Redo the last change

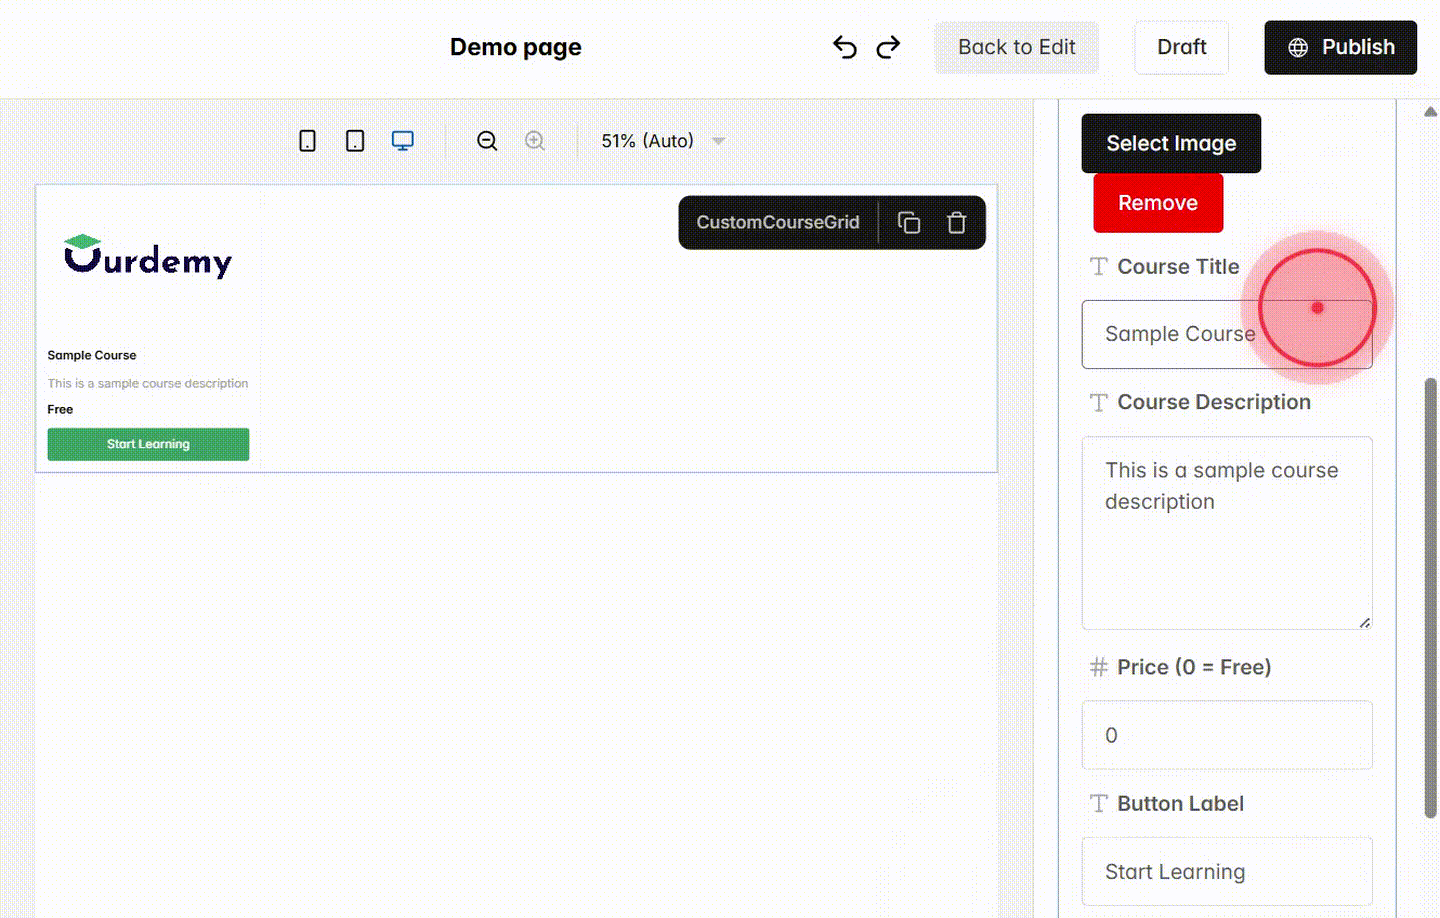coord(888,46)
